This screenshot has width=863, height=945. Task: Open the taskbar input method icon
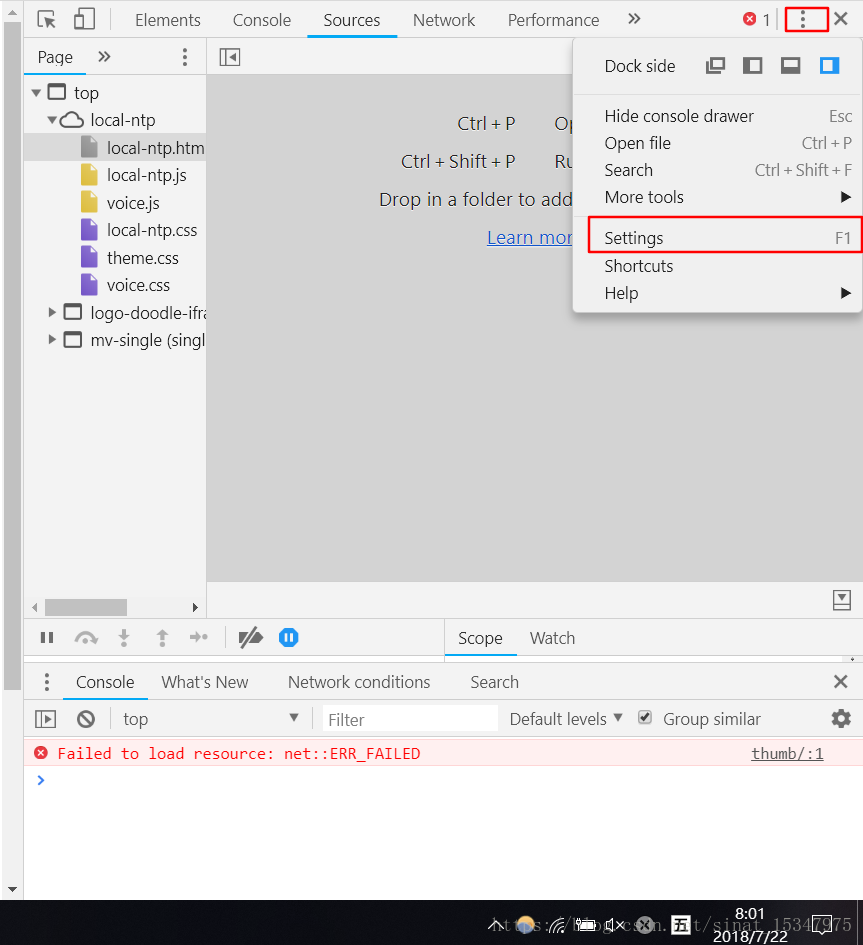681,924
